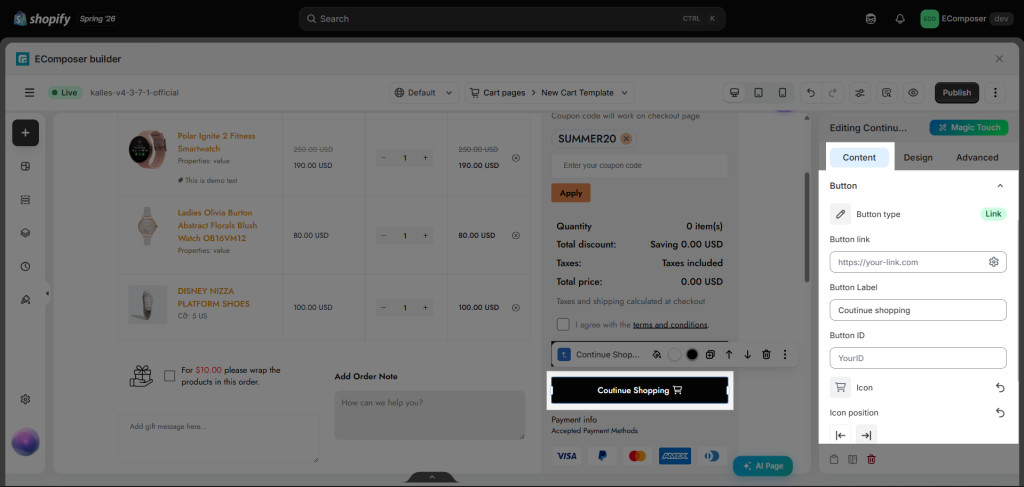Collapse the left sidebar with arrow handle
This screenshot has width=1024, height=487.
click(47, 294)
